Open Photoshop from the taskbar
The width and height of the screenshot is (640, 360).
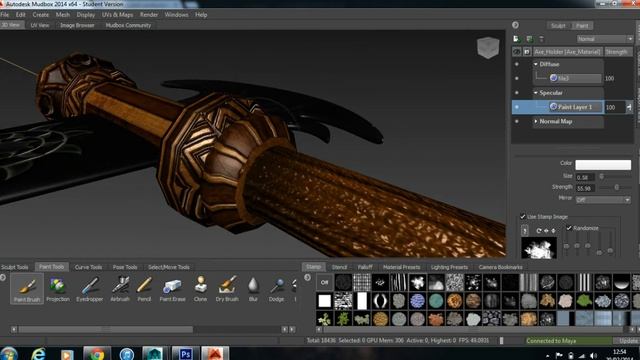185,353
